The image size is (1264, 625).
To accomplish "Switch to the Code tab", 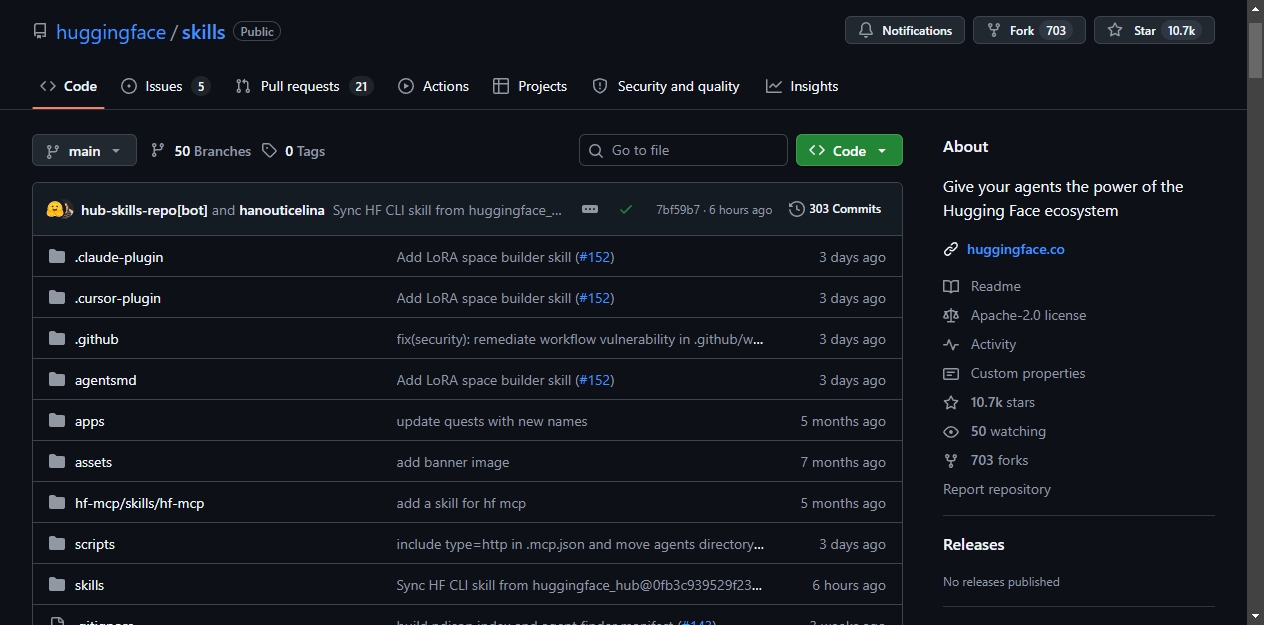I will (68, 86).
